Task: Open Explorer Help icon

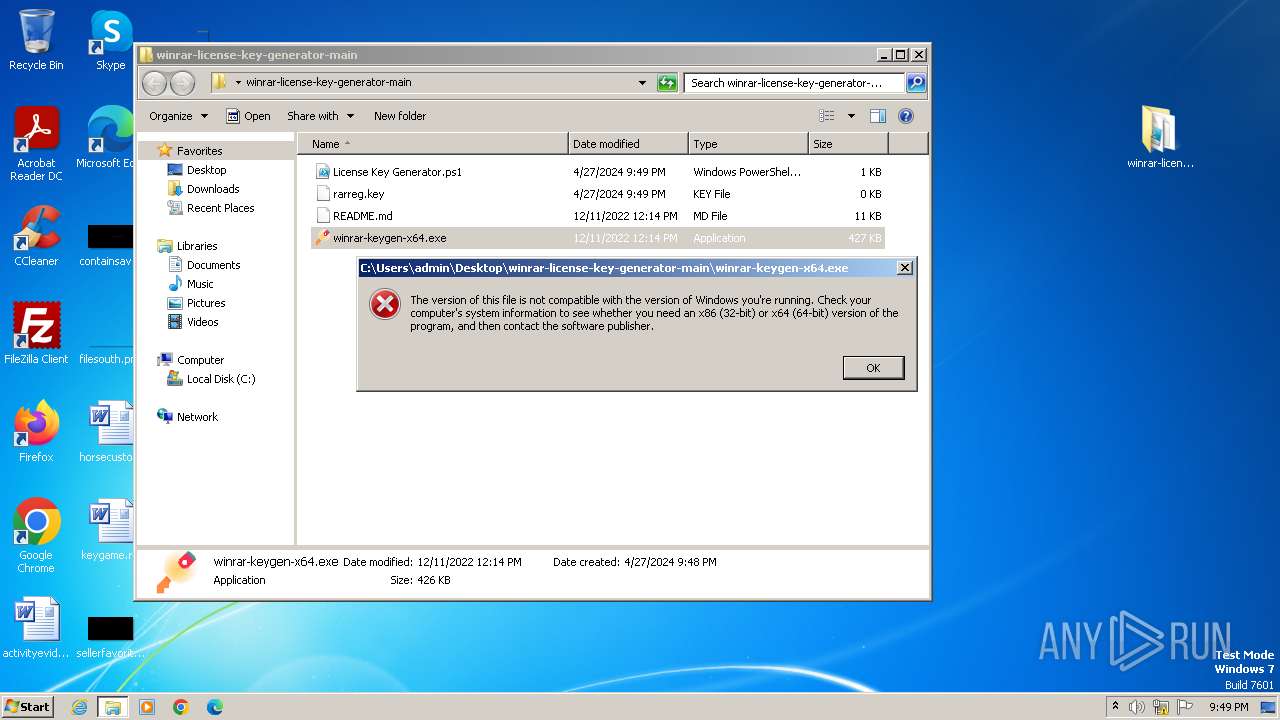Action: coord(906,116)
